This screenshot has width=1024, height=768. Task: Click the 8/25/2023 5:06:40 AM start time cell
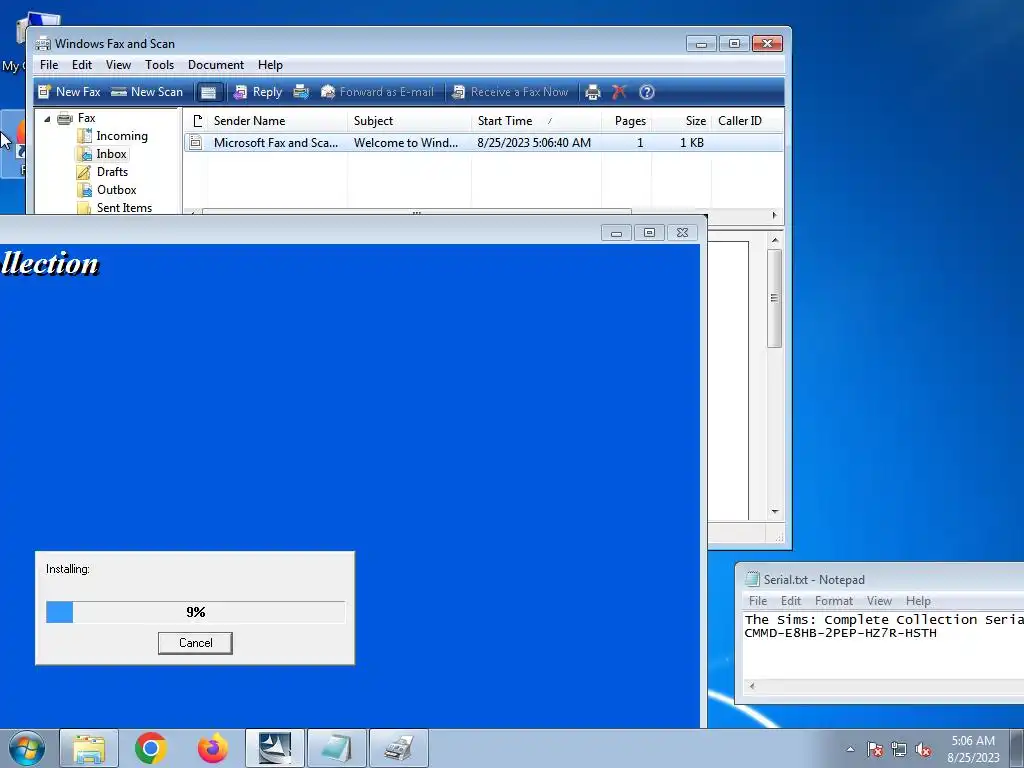tap(534, 142)
